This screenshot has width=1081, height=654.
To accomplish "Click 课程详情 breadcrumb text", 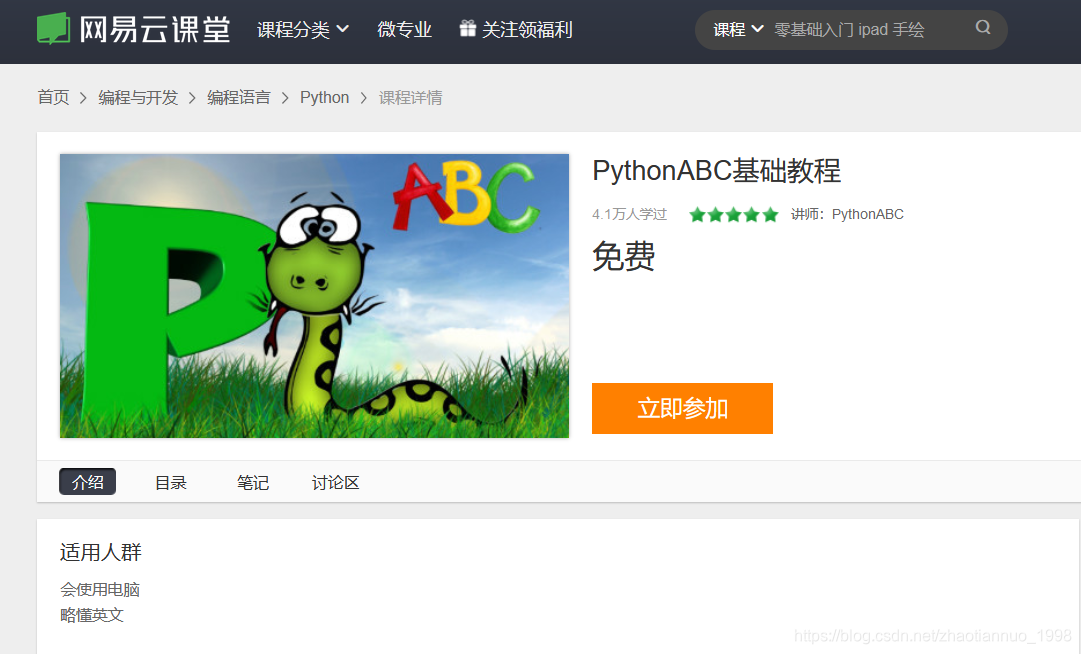I will 410,98.
